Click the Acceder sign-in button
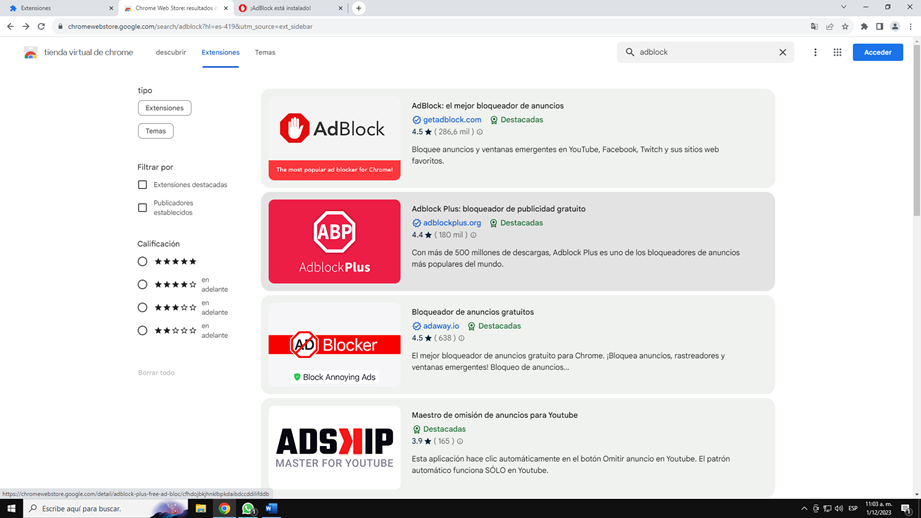This screenshot has height=518, width=921. point(878,52)
